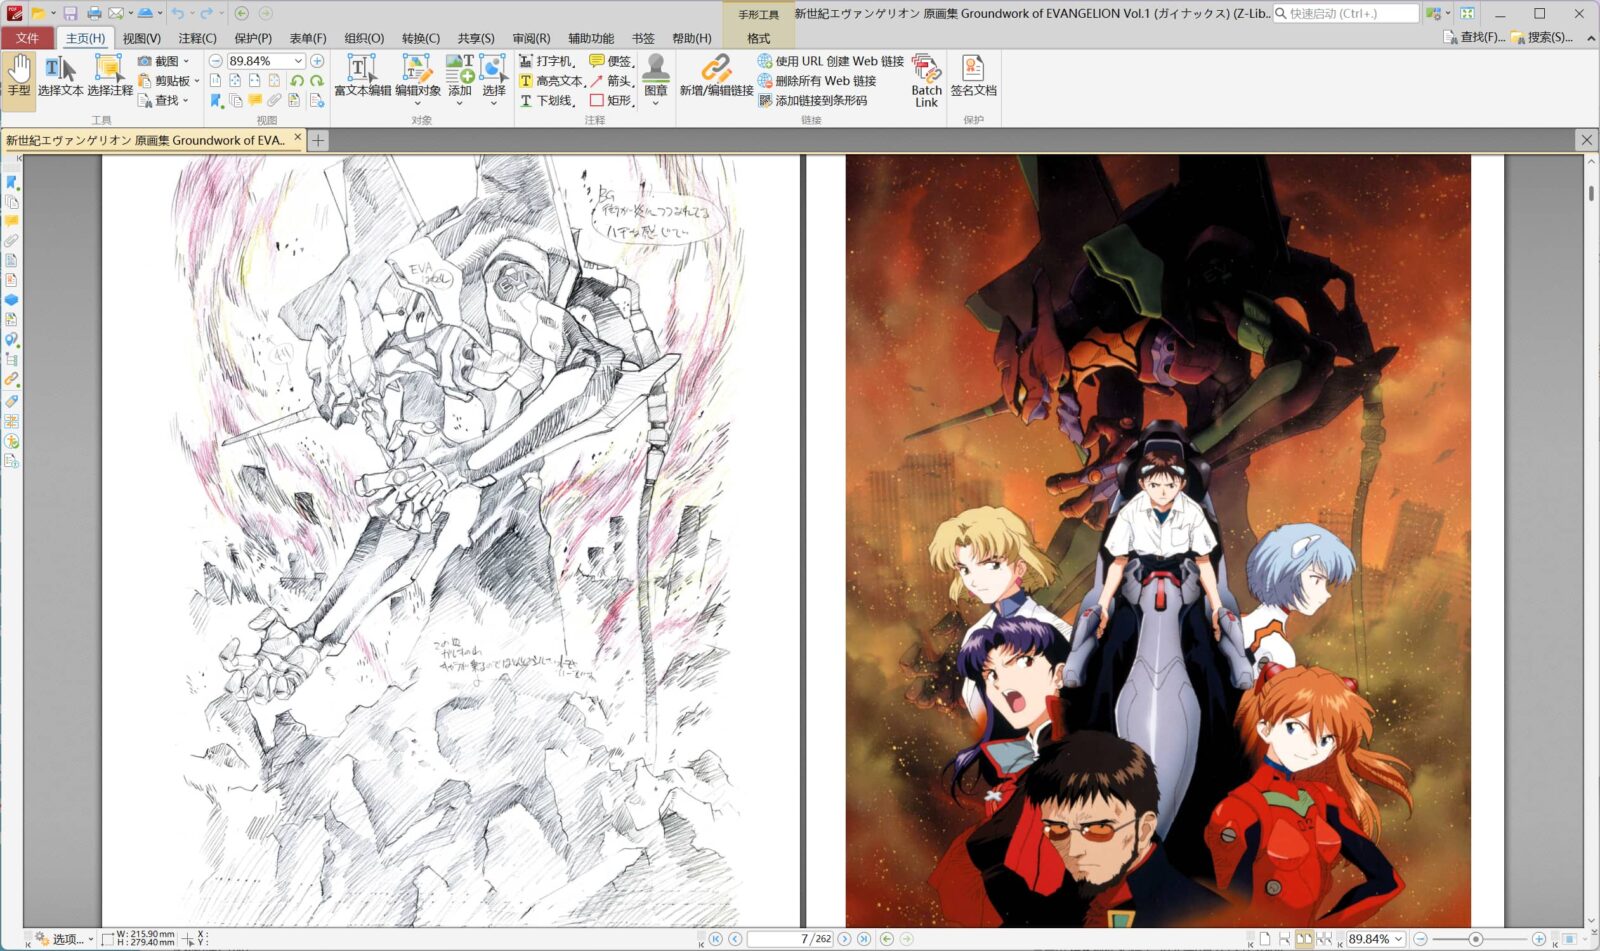Click the ribbon zoom out minus button
The width and height of the screenshot is (1600, 951).
pyautogui.click(x=216, y=61)
